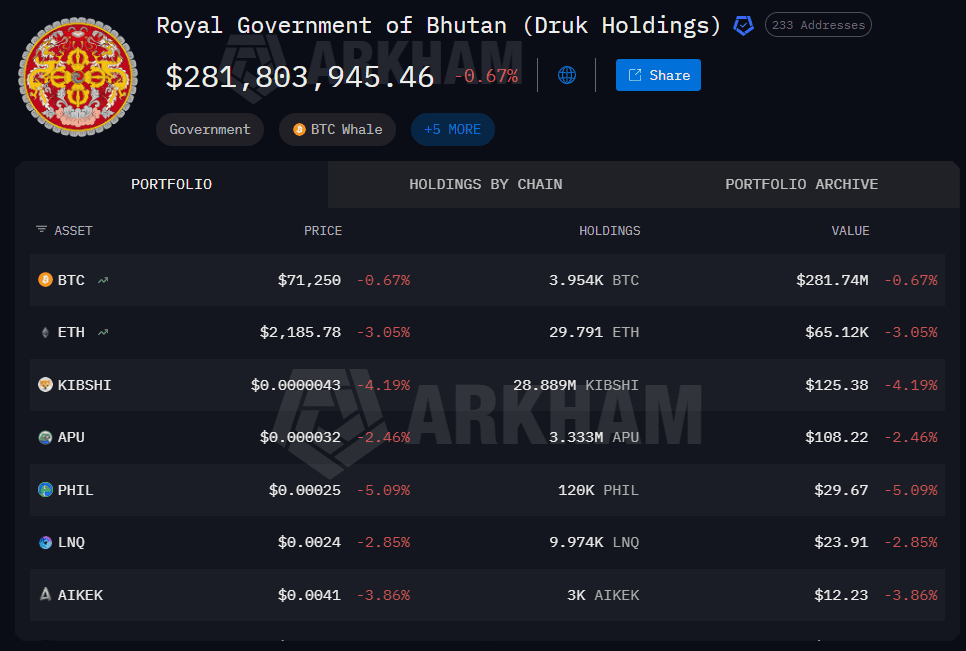The image size is (966, 651).
Task: Click the AIKEK price $0.0041
Action: (x=309, y=595)
